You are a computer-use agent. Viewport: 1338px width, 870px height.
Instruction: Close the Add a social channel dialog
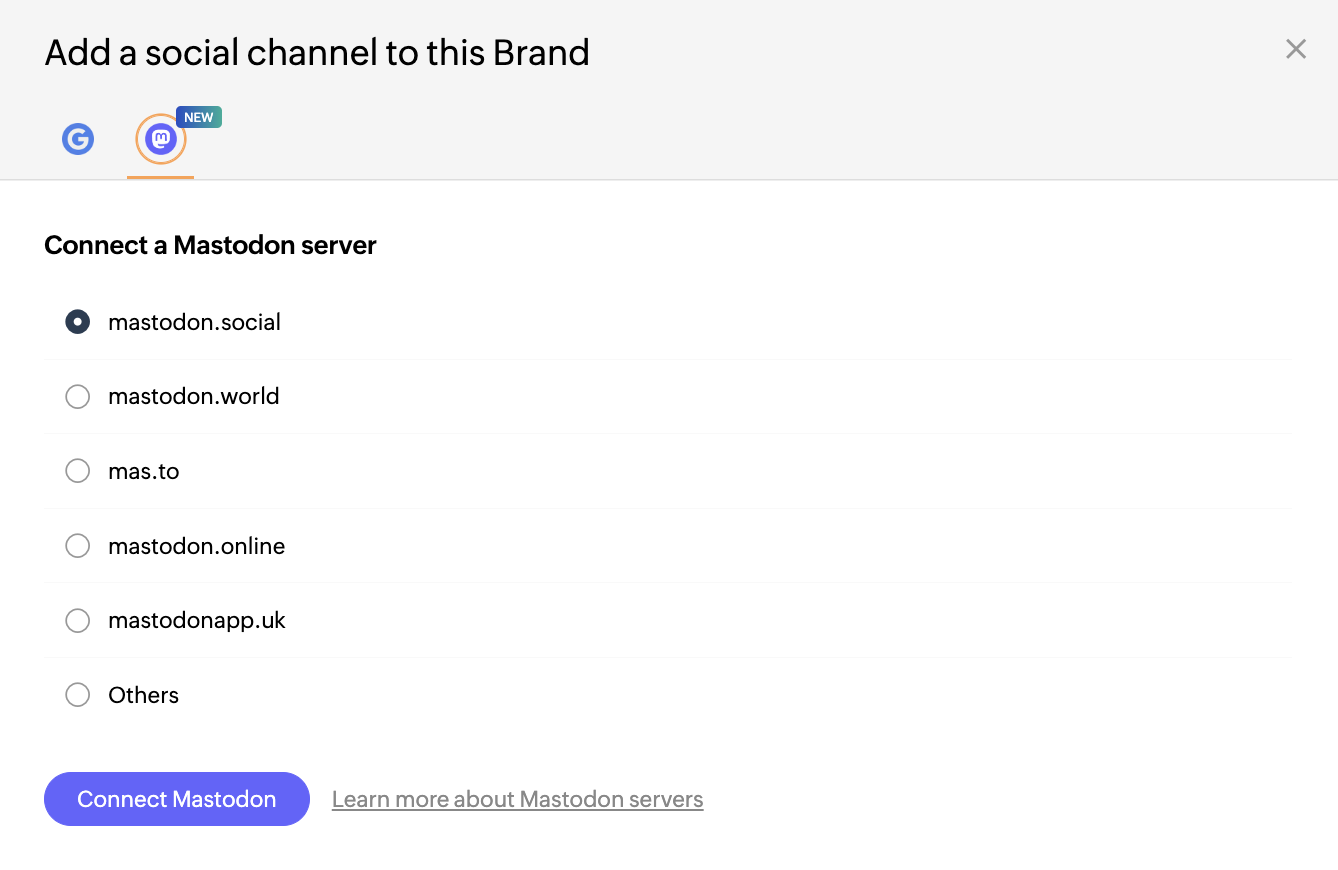(1296, 49)
